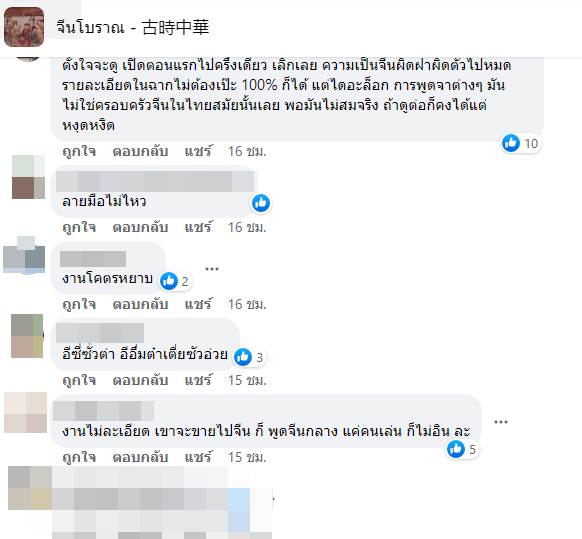Click ตอบกลับ under ลายมือไม่ไหว comment
Viewport: 582px width, 539px height.
coord(140,228)
